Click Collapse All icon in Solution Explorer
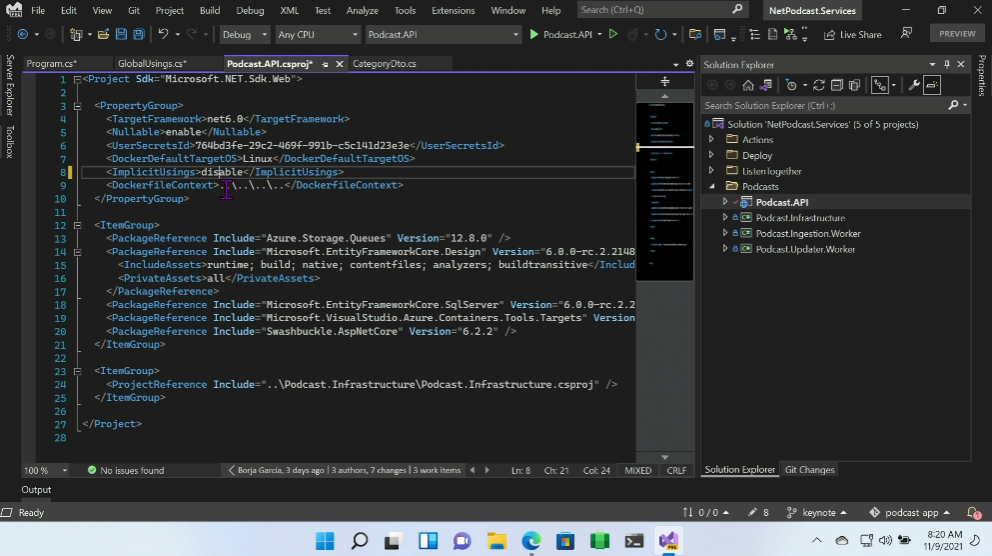The image size is (992, 556). [838, 85]
